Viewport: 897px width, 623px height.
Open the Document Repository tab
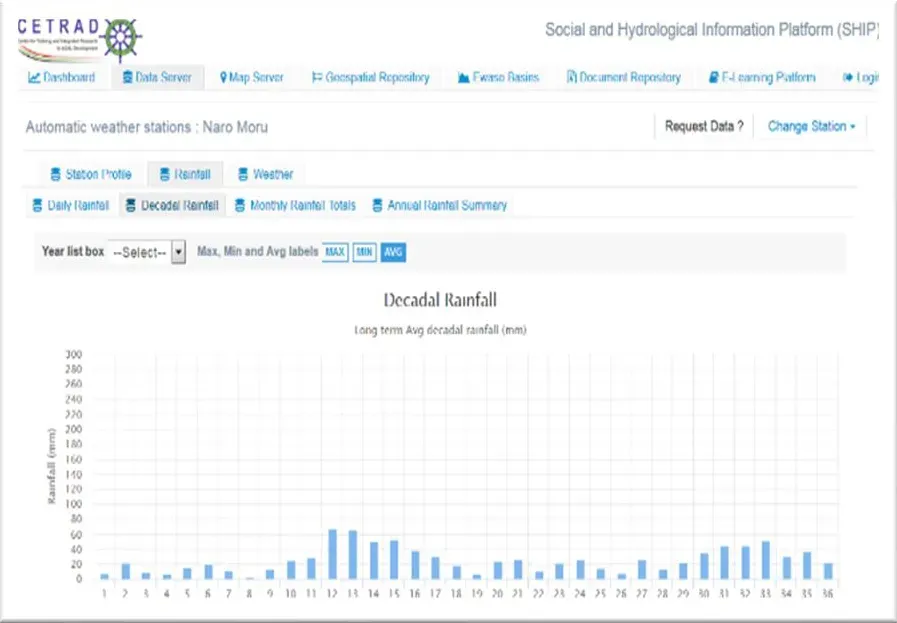pyautogui.click(x=624, y=78)
